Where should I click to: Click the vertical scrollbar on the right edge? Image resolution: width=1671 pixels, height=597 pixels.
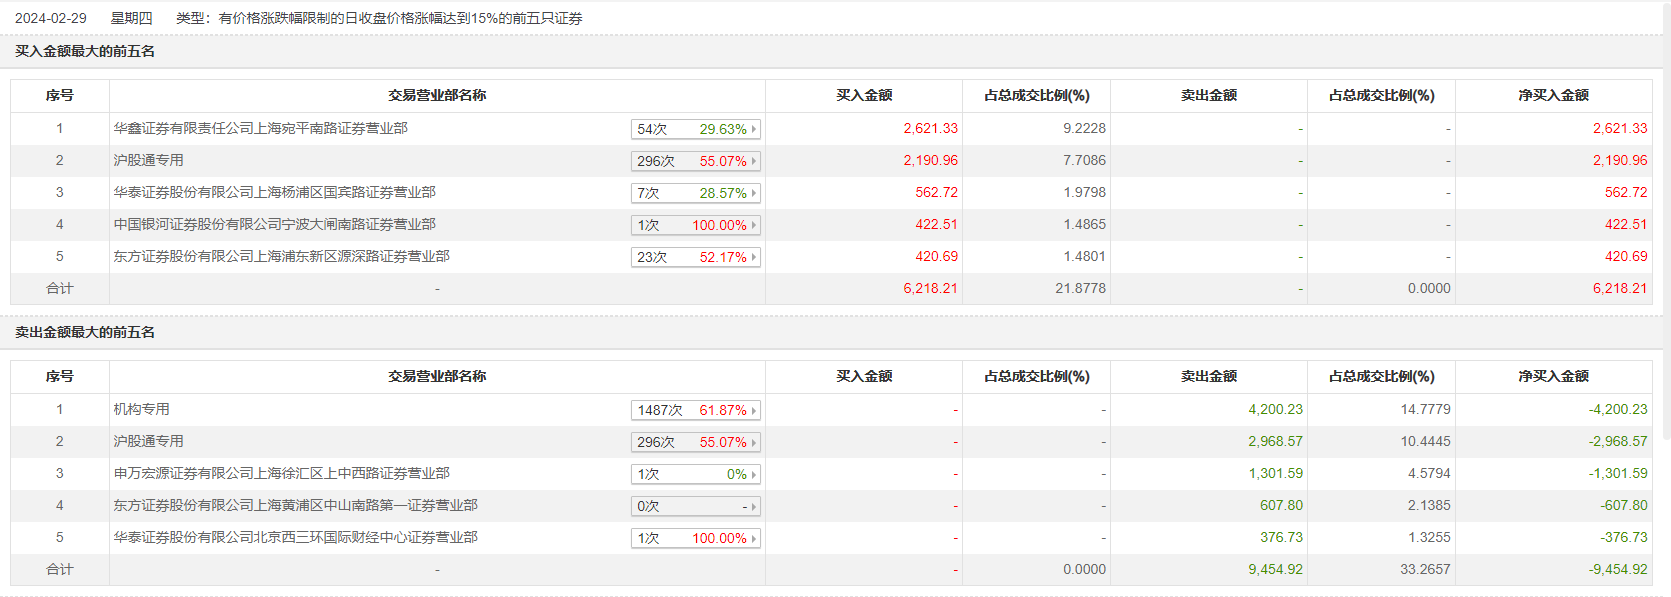click(x=1666, y=220)
